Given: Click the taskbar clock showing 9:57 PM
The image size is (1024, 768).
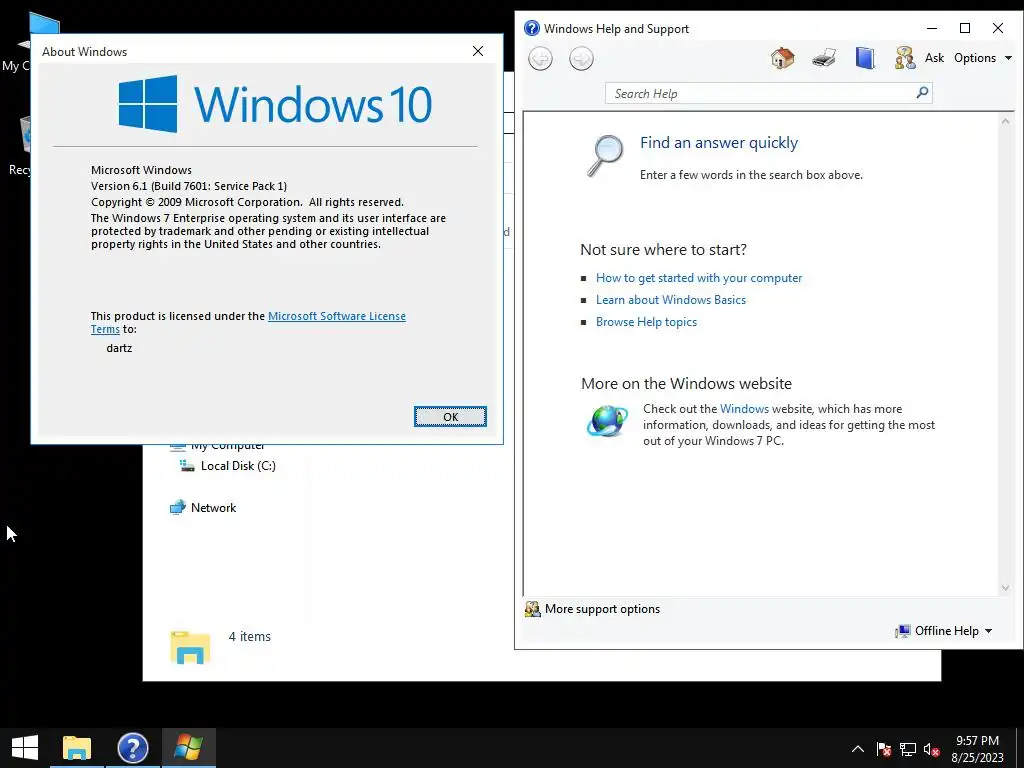Looking at the screenshot, I should pyautogui.click(x=978, y=741).
